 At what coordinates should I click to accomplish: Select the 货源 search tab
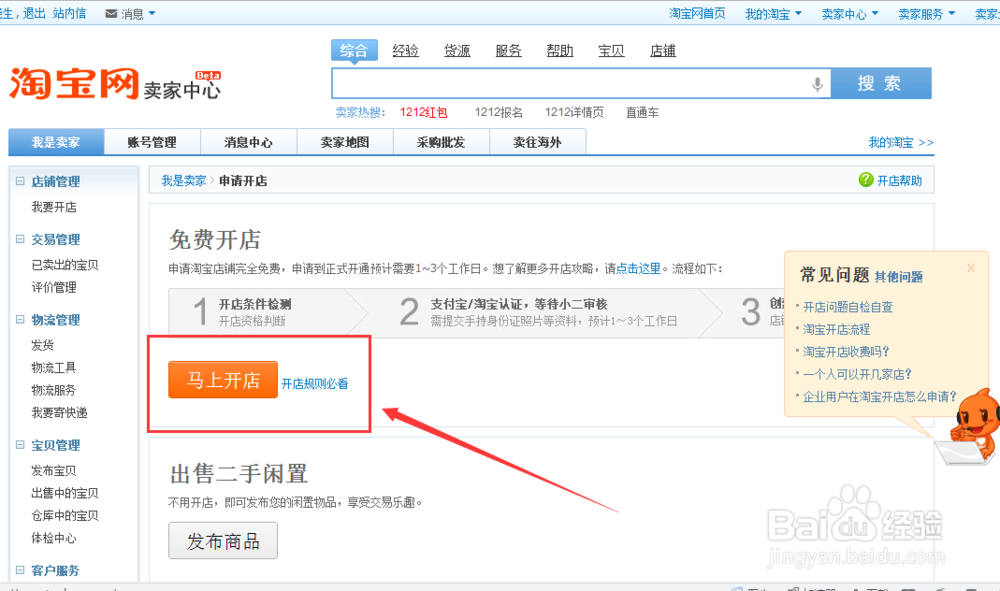coord(457,50)
